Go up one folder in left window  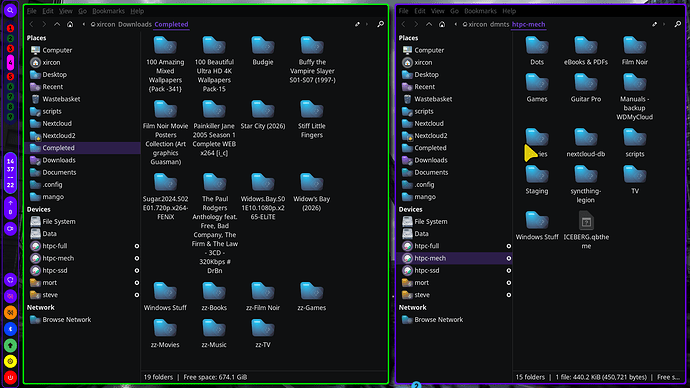tap(57, 24)
